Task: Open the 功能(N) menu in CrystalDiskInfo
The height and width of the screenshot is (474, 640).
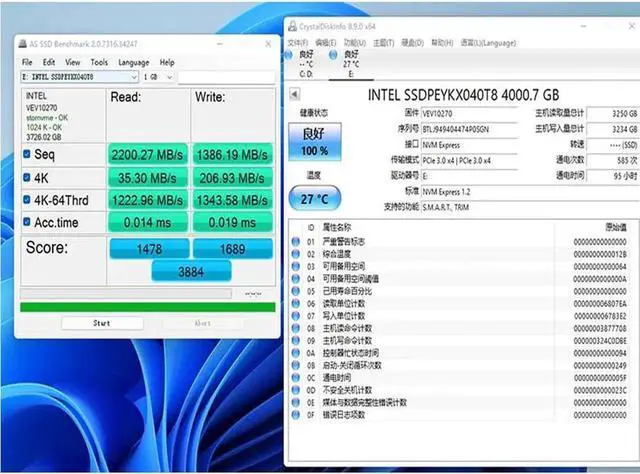Action: (x=353, y=44)
